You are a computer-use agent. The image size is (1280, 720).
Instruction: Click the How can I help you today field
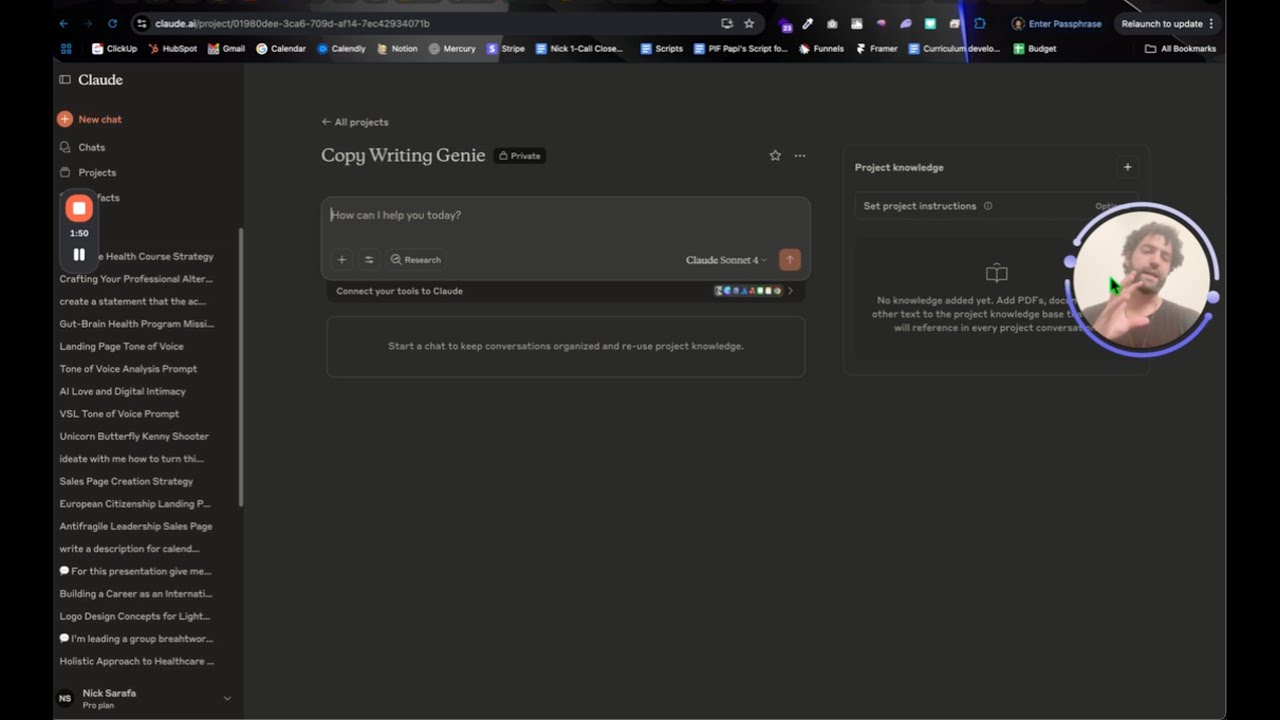(x=565, y=216)
